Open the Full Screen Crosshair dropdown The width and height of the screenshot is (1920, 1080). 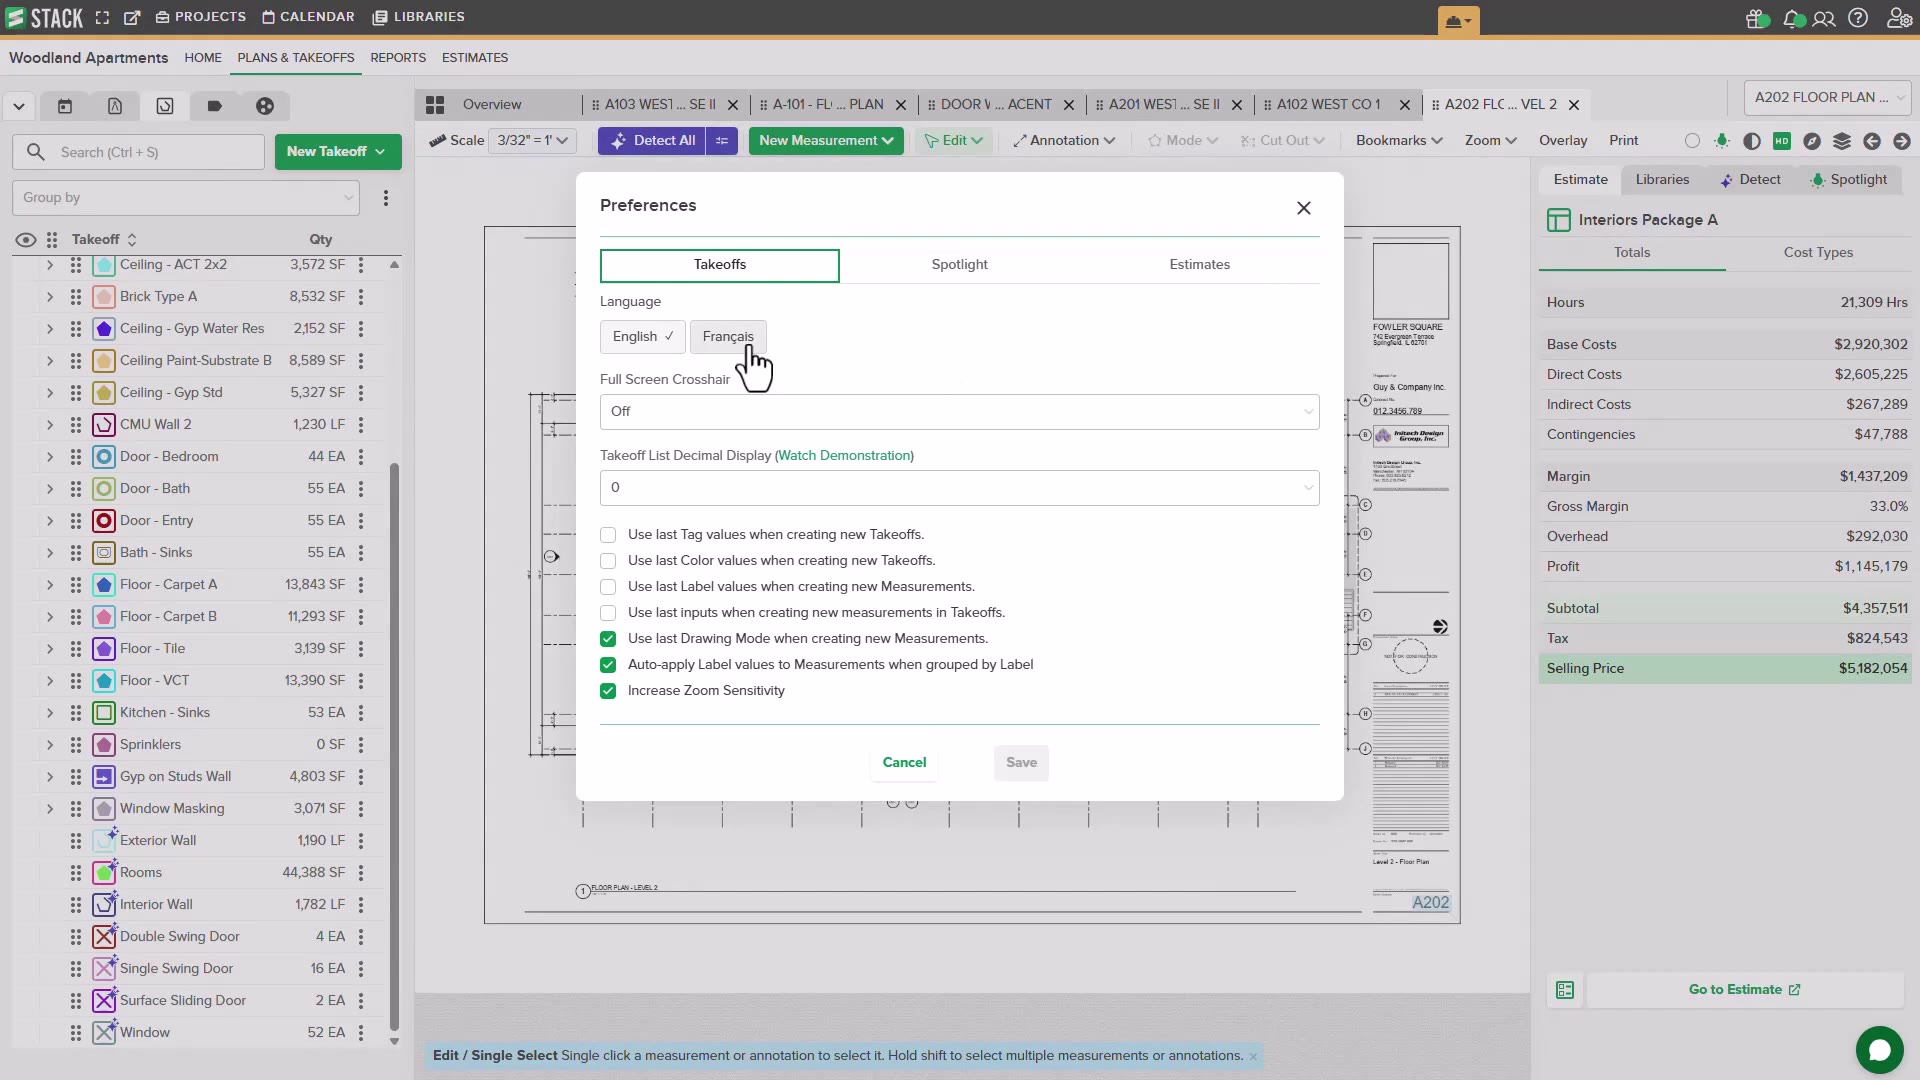[x=959, y=412]
